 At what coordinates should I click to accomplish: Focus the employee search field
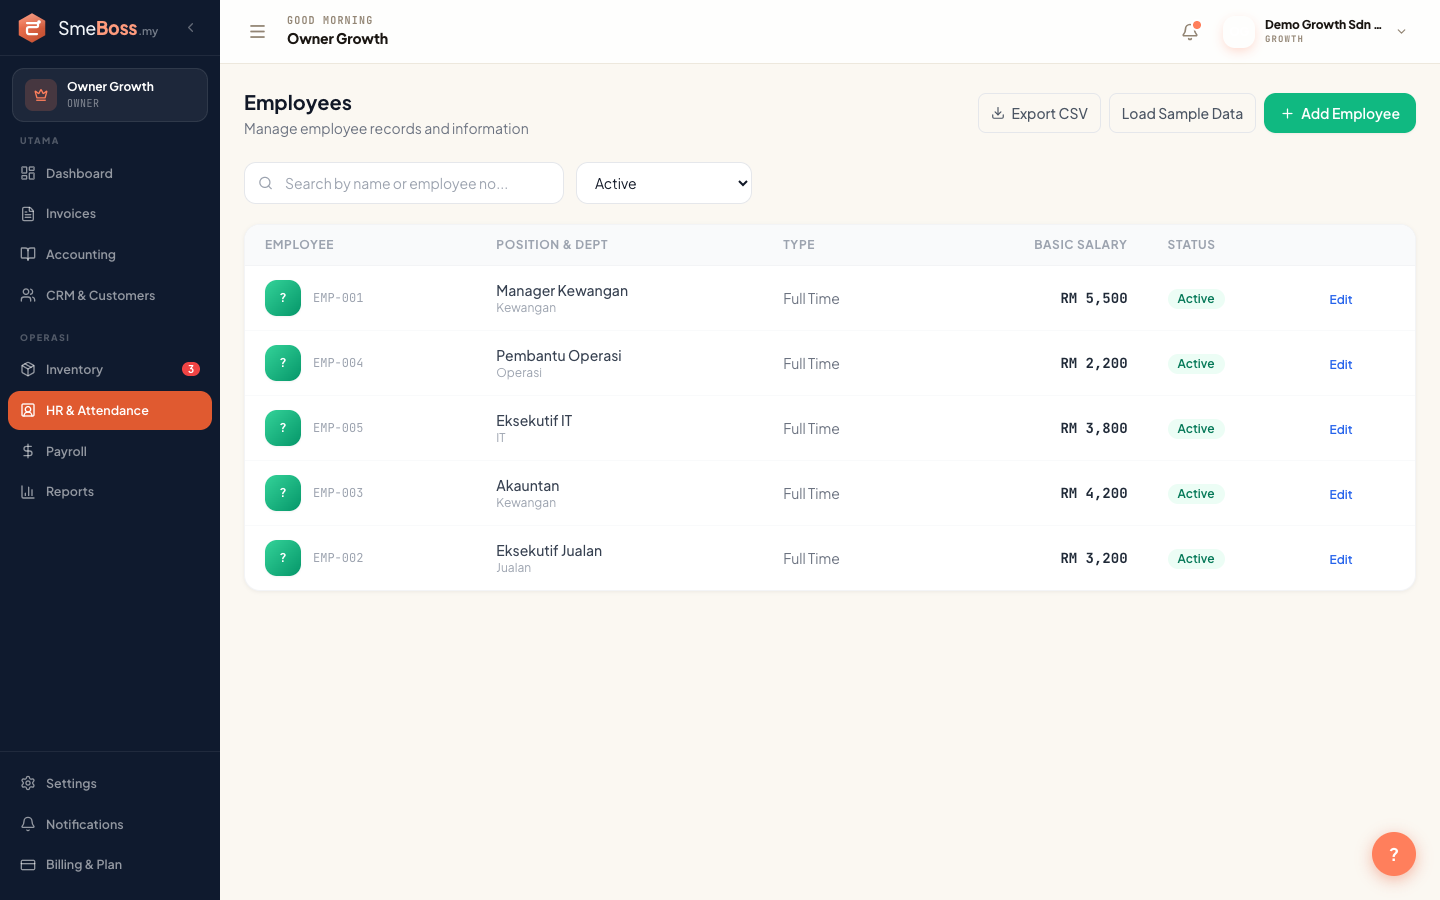(x=404, y=183)
